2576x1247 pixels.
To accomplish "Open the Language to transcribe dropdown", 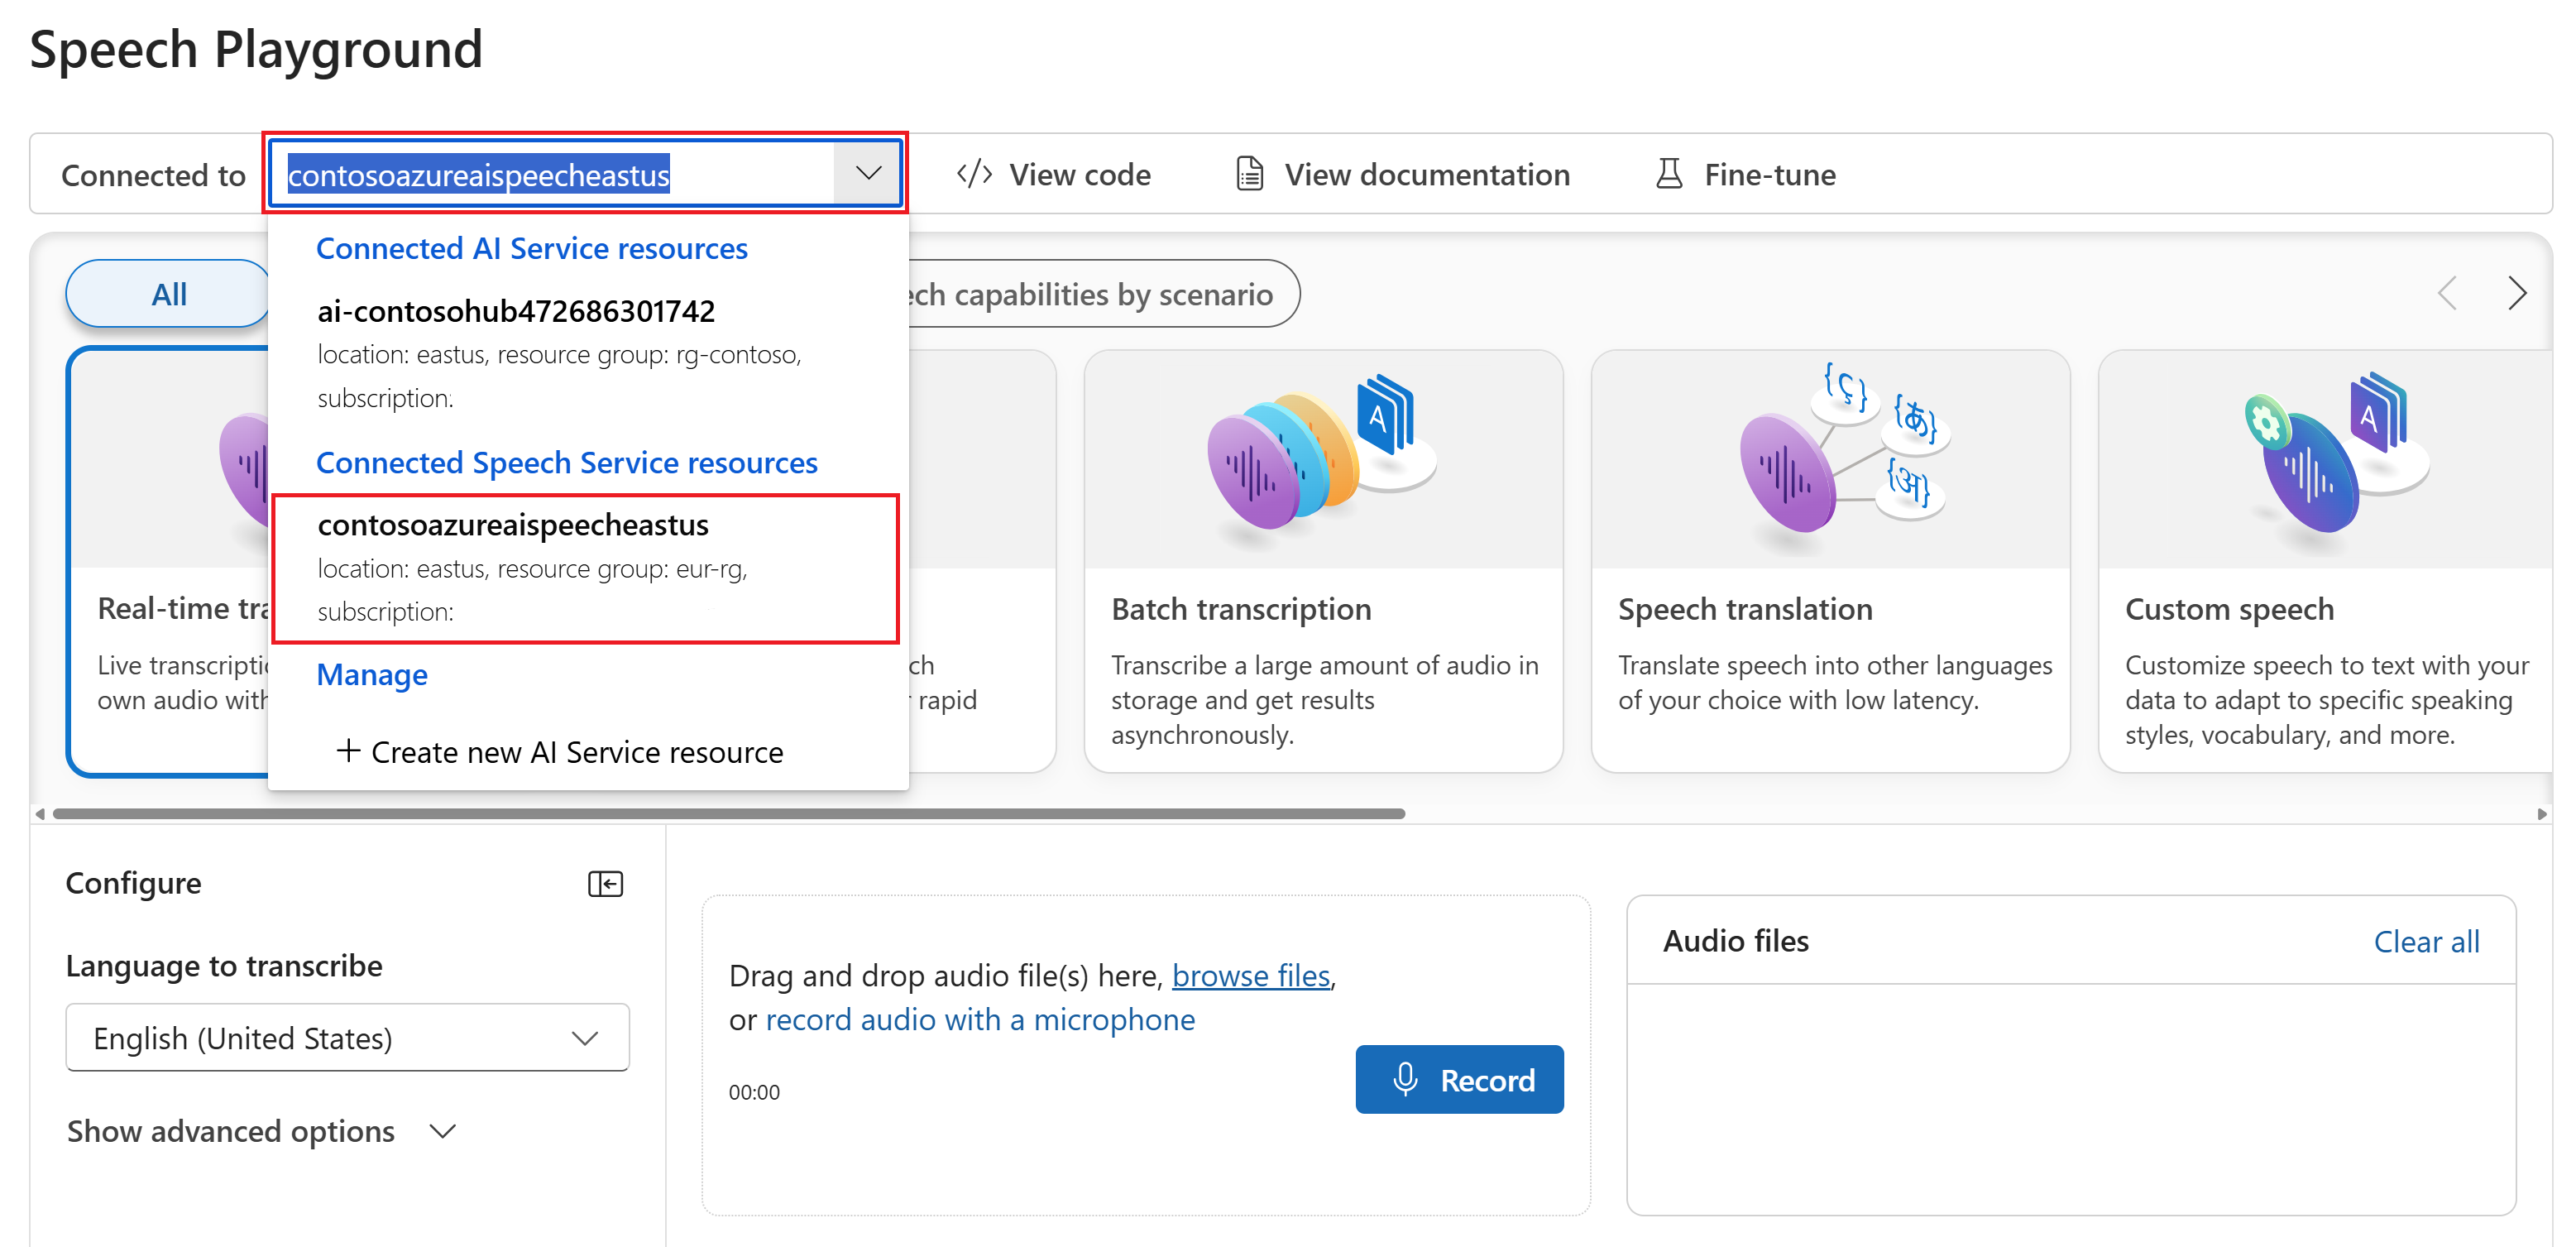I will click(347, 1038).
